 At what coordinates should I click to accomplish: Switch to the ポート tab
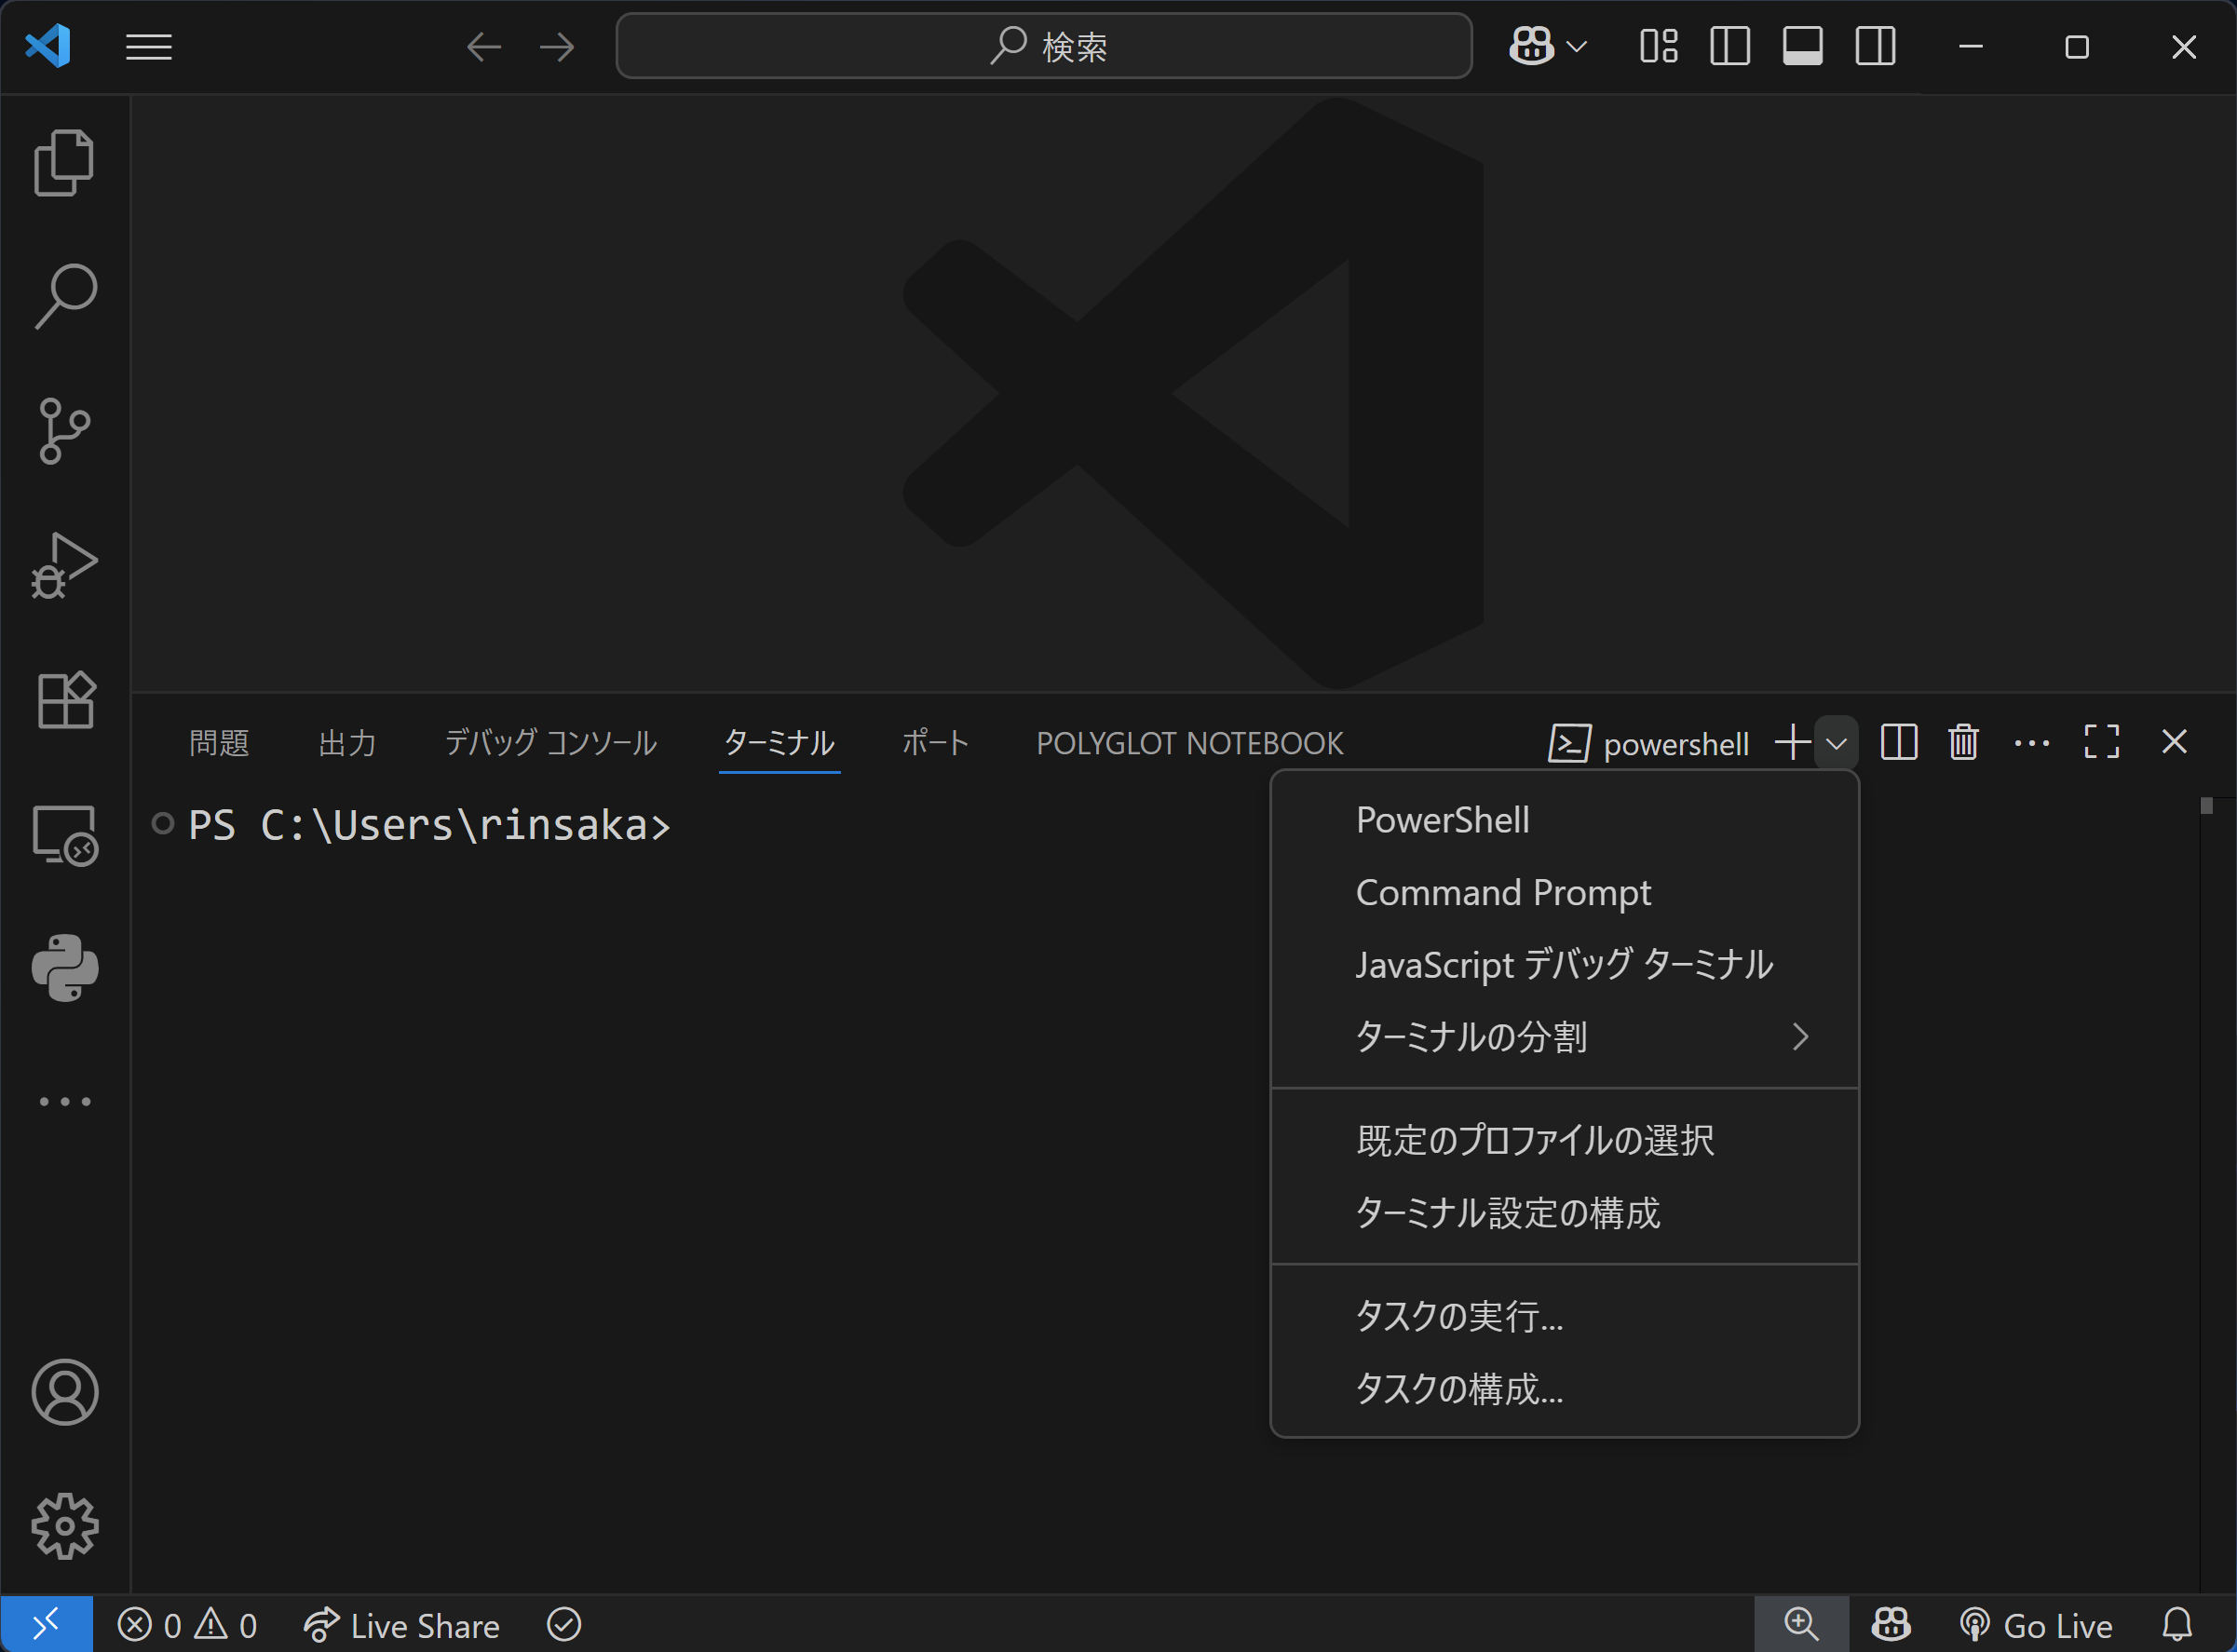(x=936, y=743)
